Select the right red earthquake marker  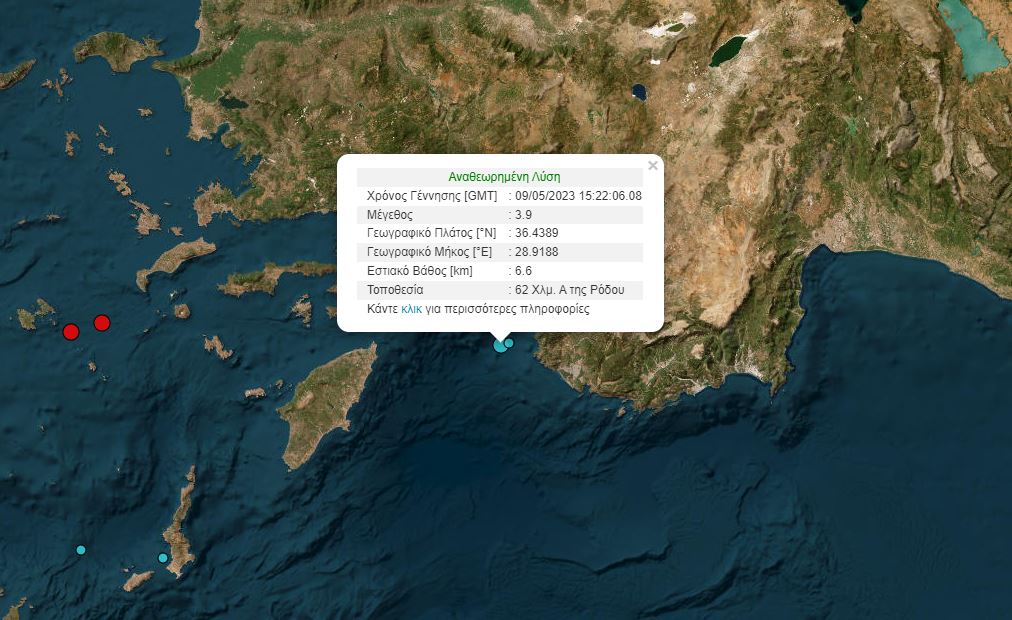(101, 322)
